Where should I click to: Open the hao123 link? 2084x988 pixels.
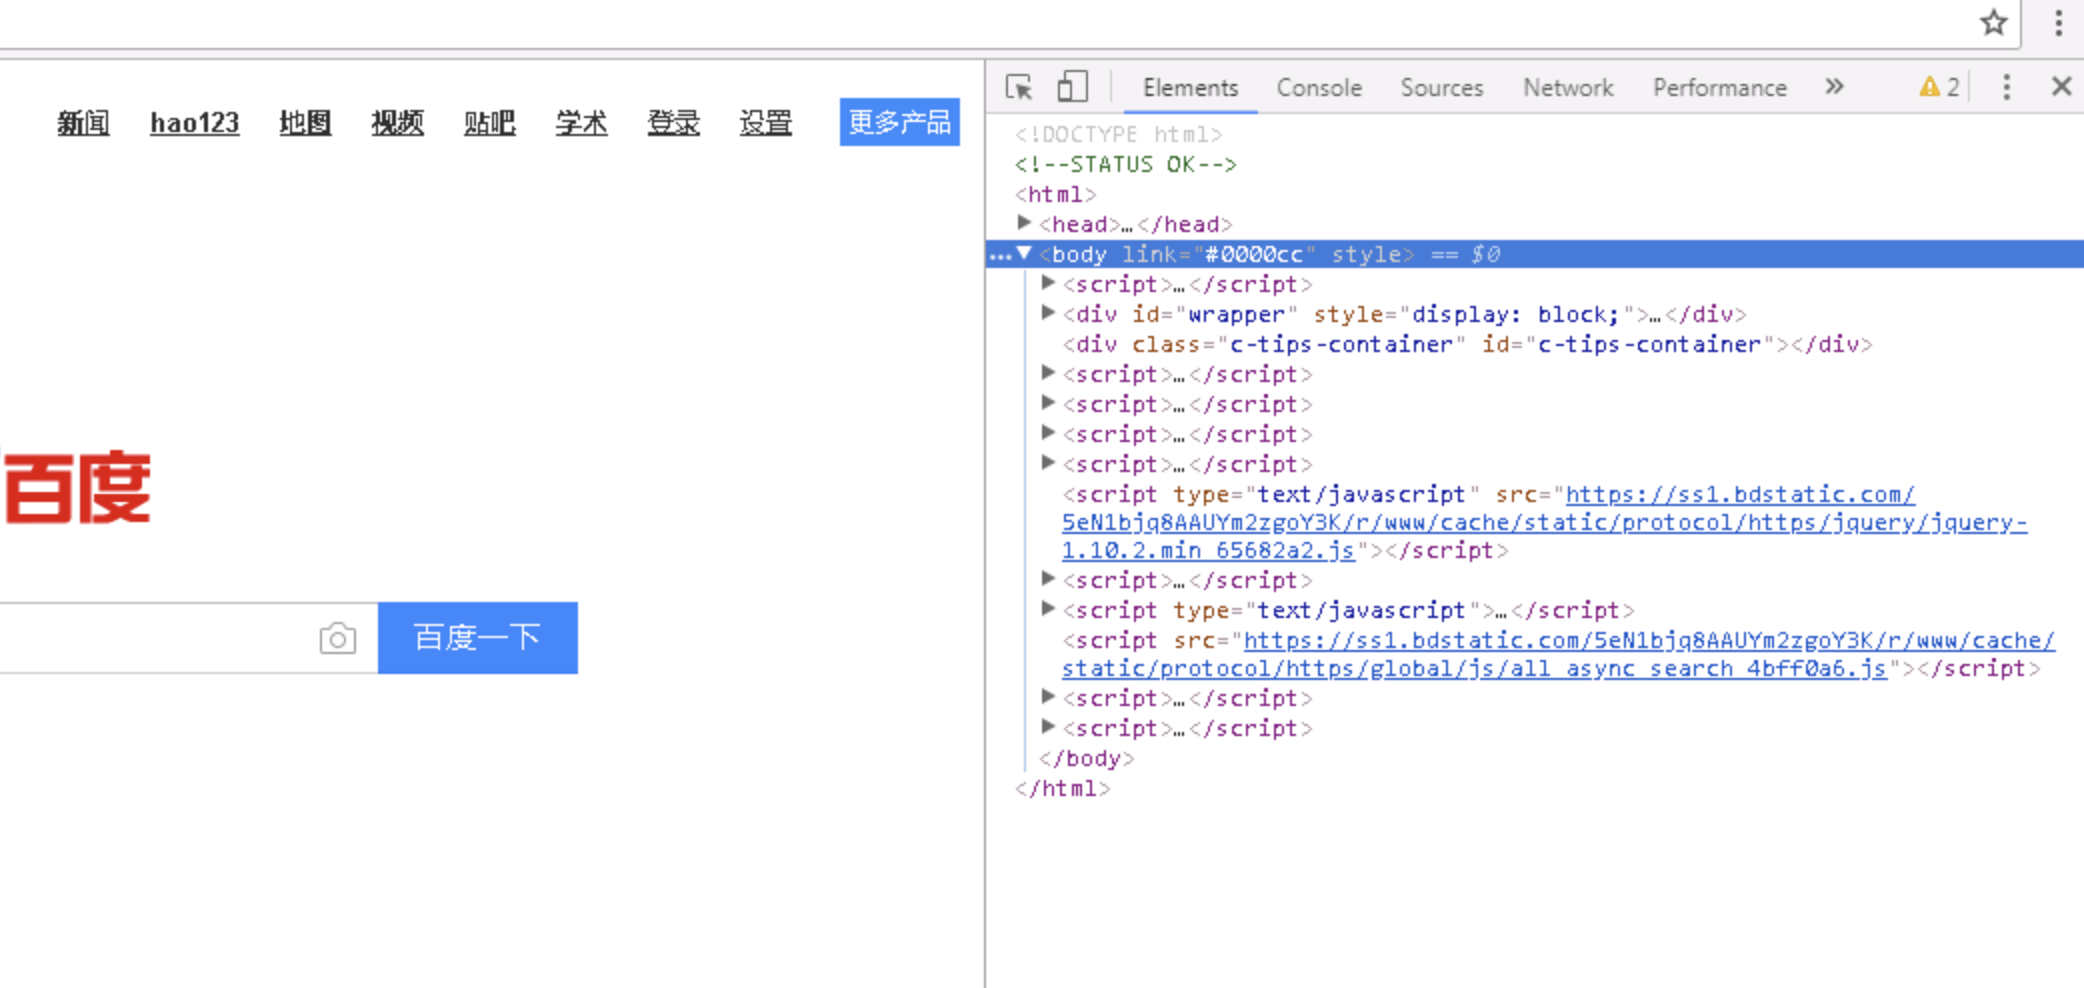(195, 123)
